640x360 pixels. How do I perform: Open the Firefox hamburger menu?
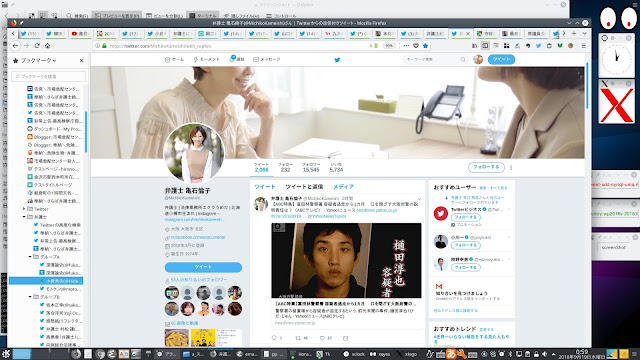(584, 46)
